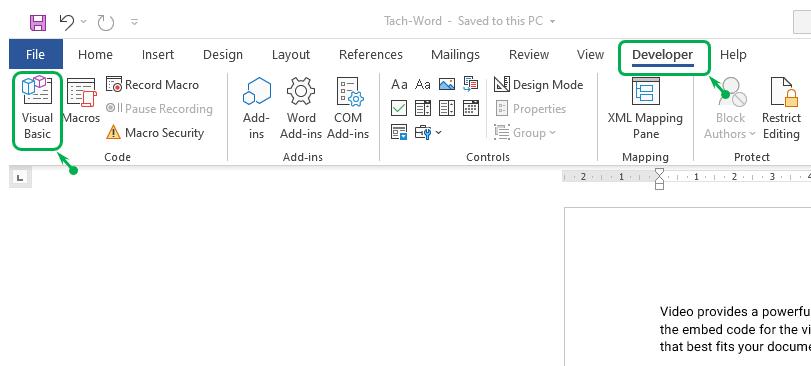Insert Building Block Gallery content control
The image size is (811, 366).
471,84
